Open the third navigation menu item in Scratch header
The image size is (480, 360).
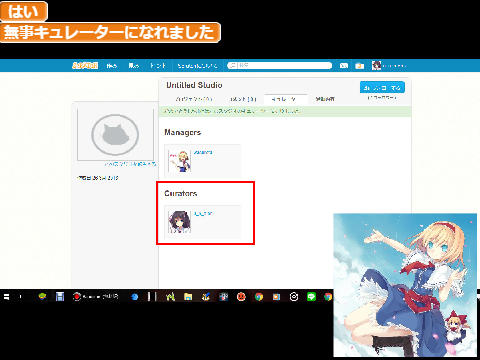[158, 66]
